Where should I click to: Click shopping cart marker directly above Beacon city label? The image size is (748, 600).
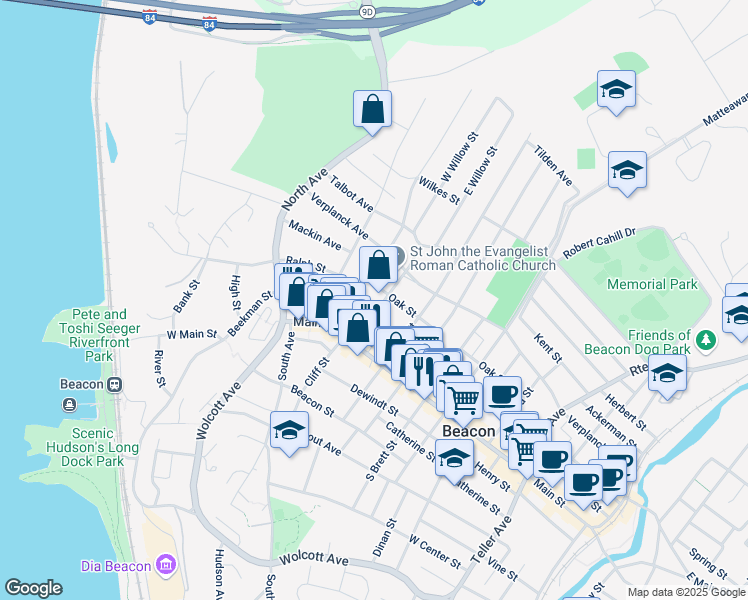[463, 403]
